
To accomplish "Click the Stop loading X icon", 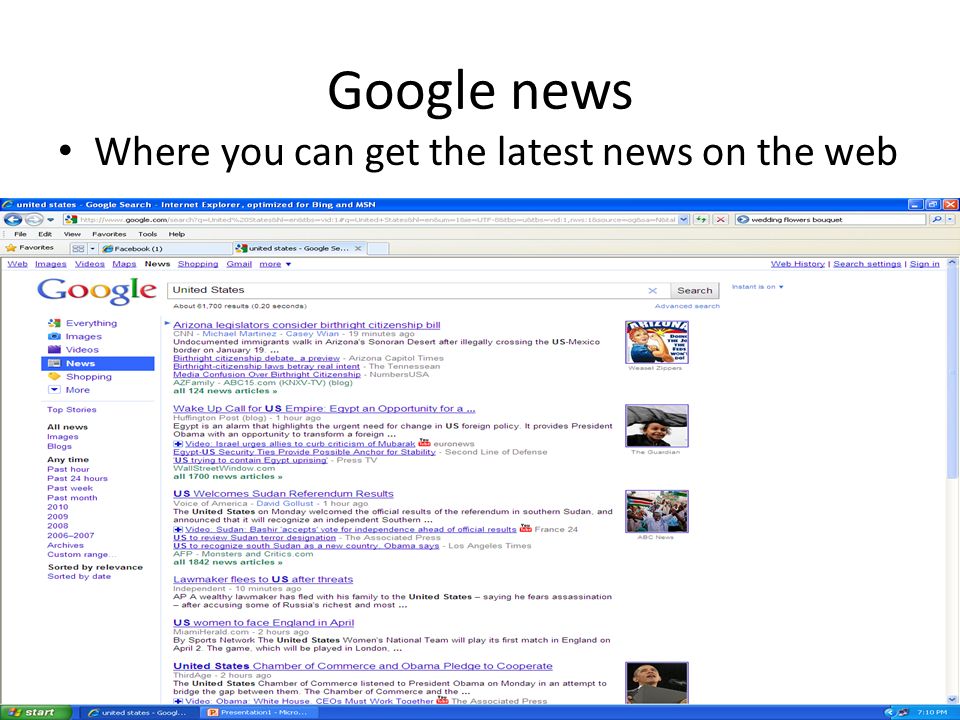I will coord(721,219).
